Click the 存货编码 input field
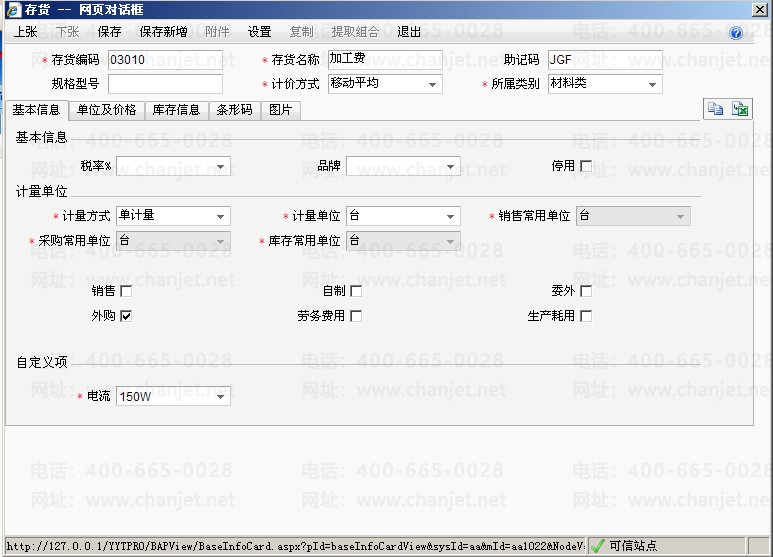Screen dimensions: 773x557 [165, 60]
